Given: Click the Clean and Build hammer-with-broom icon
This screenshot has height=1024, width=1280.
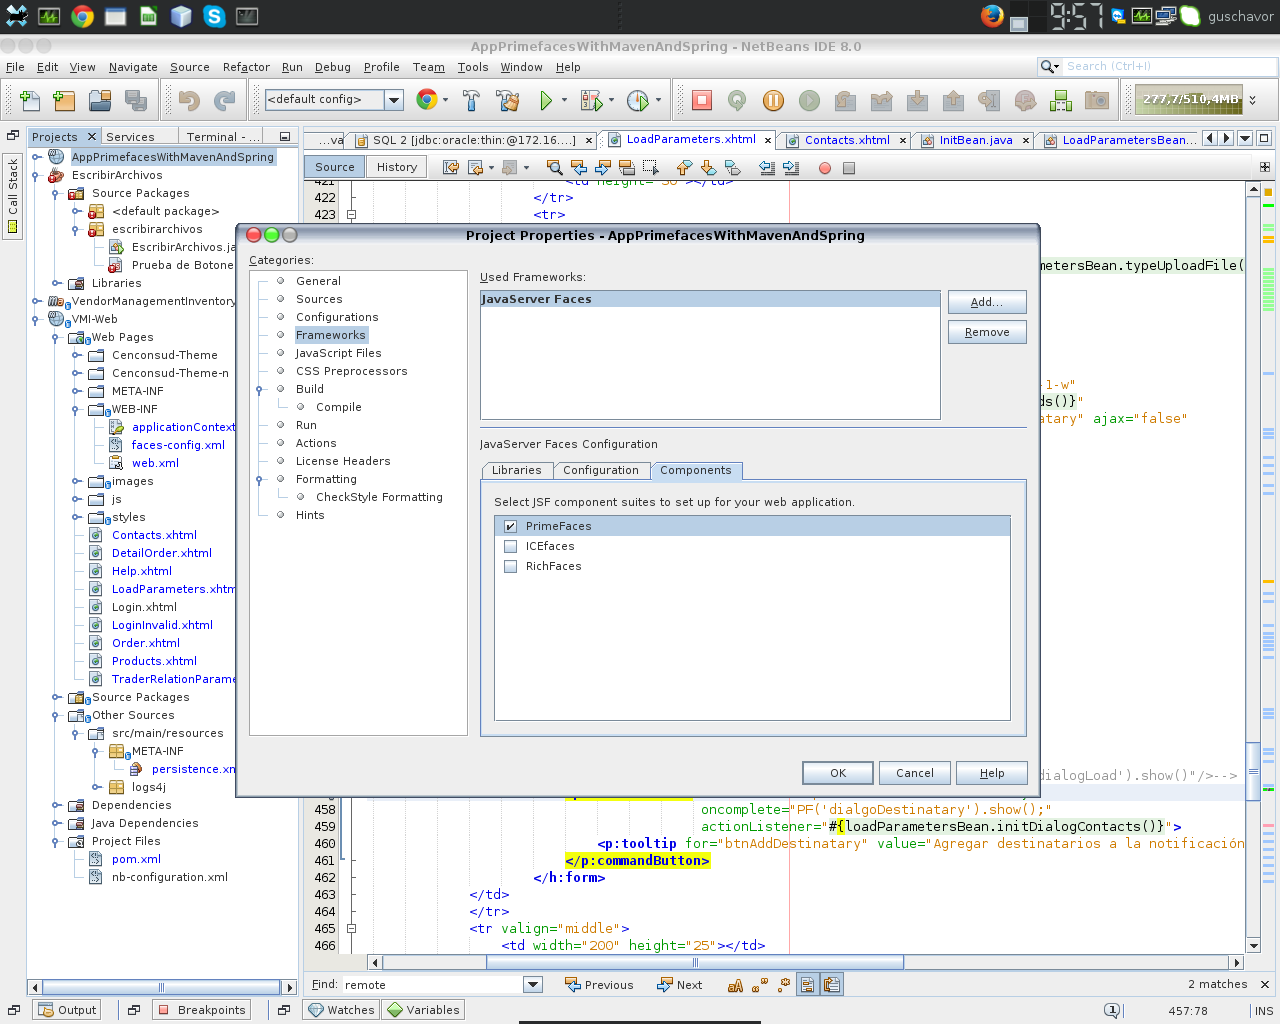Looking at the screenshot, I should point(508,101).
